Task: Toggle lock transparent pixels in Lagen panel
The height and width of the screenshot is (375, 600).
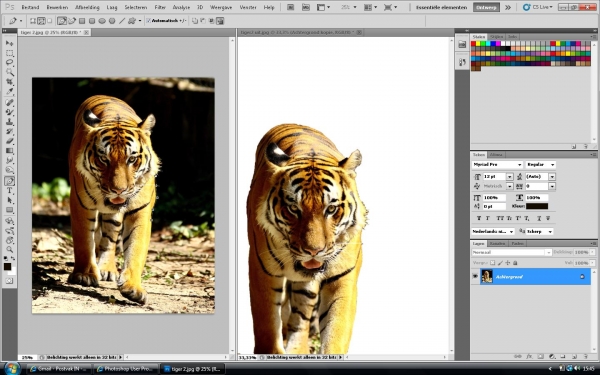Action: pos(492,263)
